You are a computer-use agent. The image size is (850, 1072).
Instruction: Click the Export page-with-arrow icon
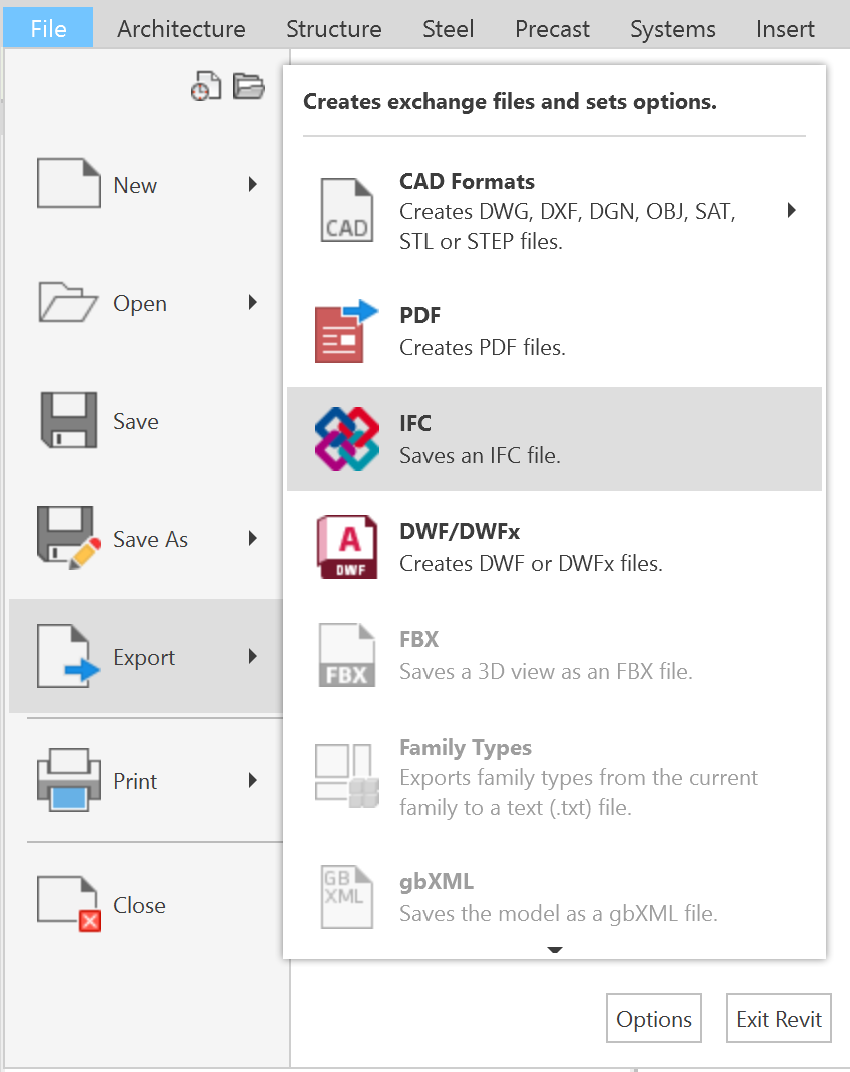(68, 656)
